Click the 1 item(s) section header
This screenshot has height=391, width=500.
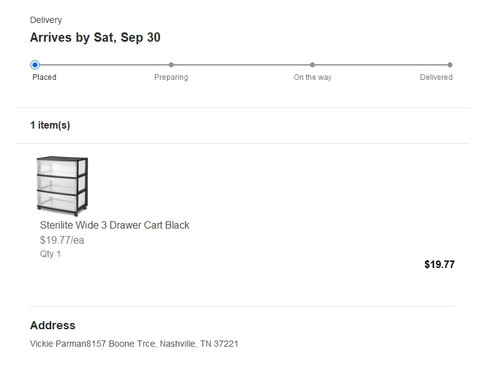tap(50, 125)
